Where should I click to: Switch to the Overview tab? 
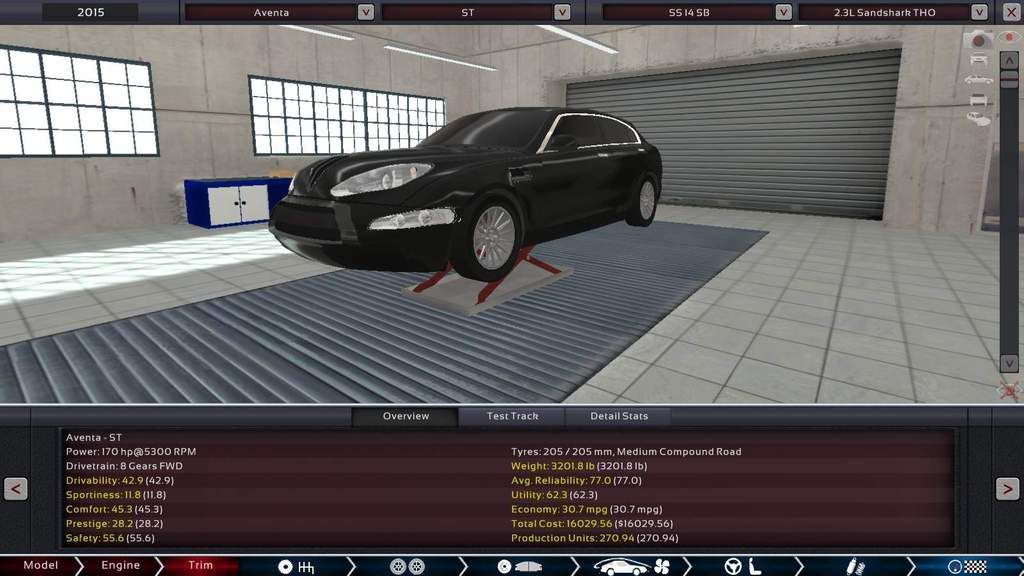(406, 416)
